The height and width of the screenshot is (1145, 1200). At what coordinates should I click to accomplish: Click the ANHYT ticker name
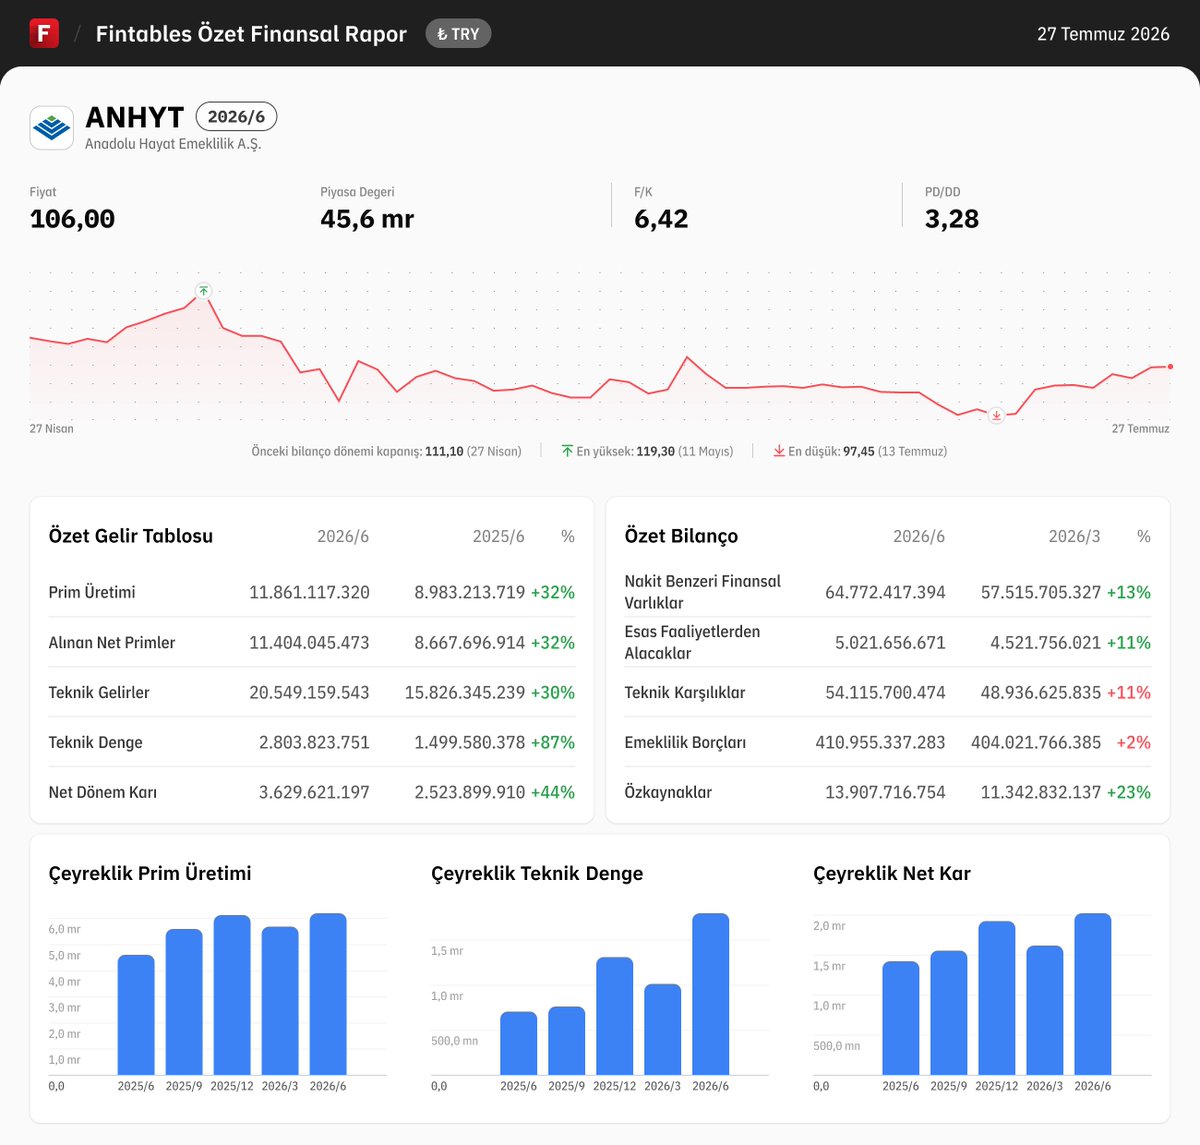click(x=135, y=117)
